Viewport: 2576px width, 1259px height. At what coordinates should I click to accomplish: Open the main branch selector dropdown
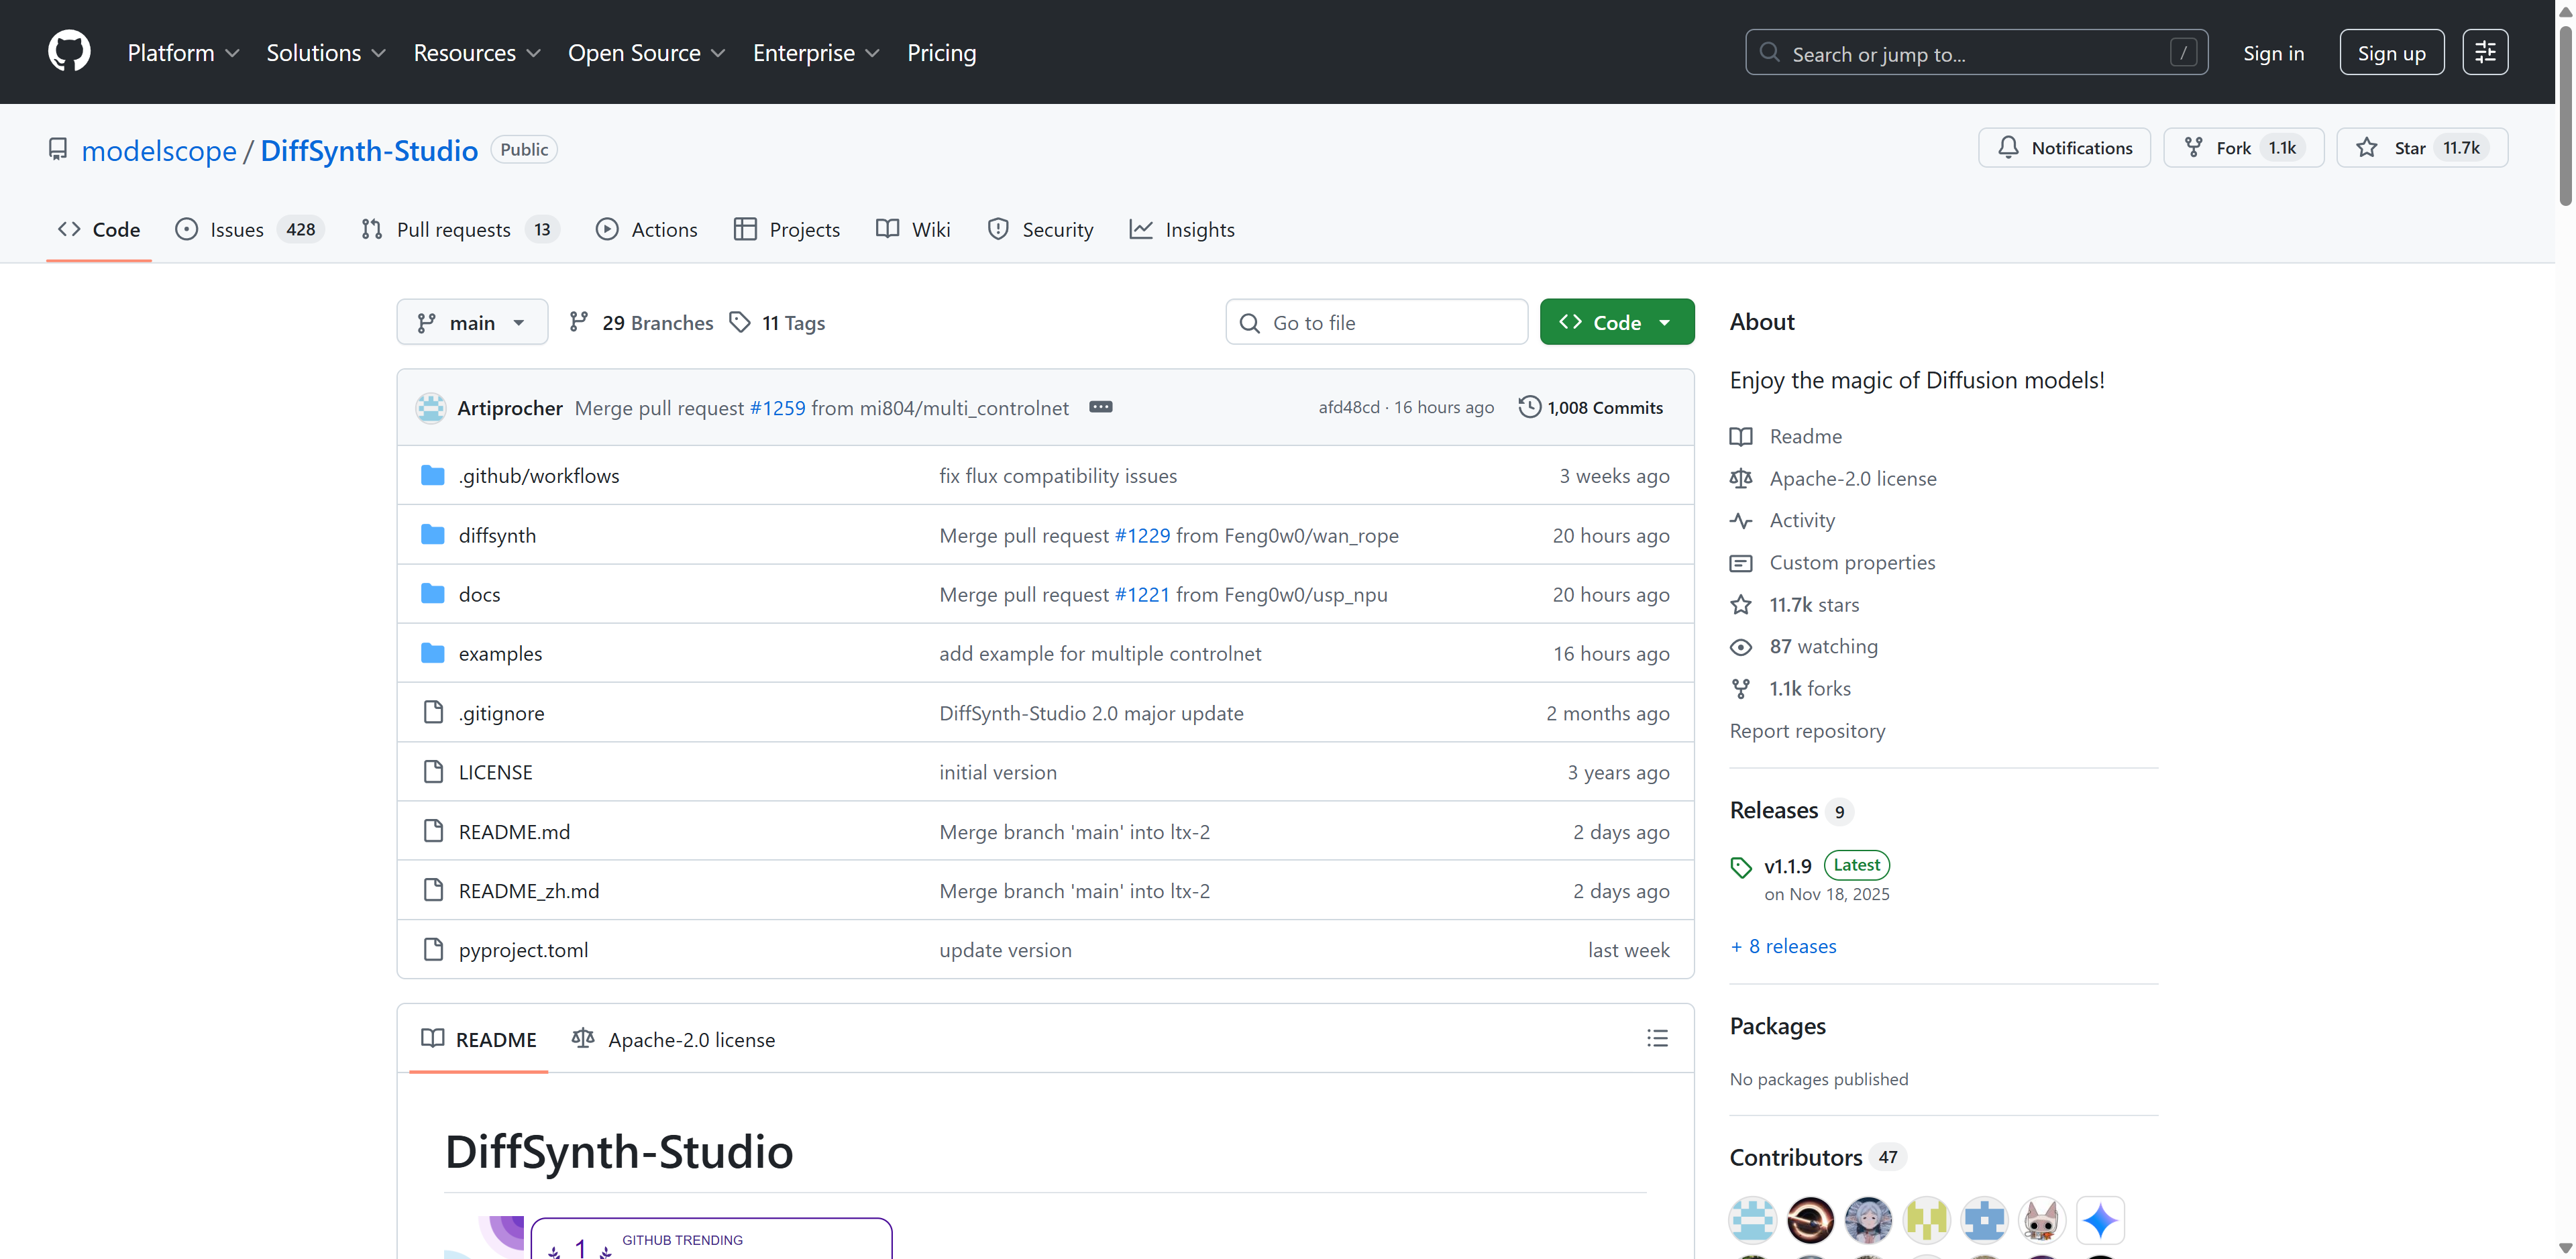472,322
